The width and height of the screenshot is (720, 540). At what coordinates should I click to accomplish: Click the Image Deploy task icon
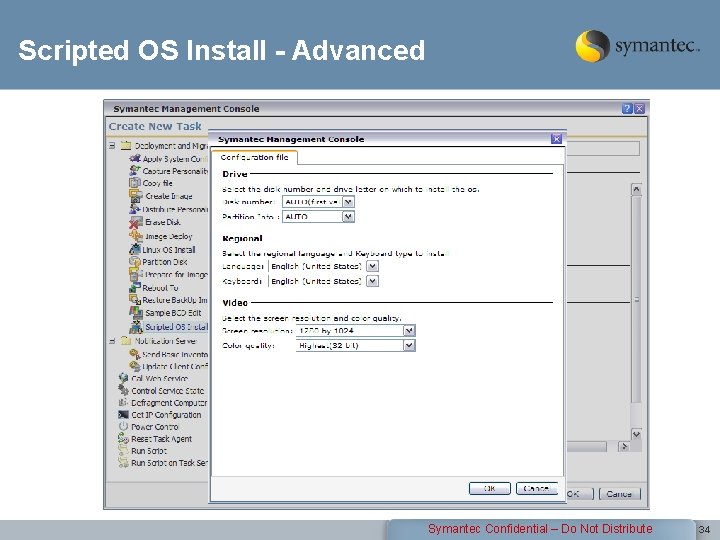click(136, 236)
